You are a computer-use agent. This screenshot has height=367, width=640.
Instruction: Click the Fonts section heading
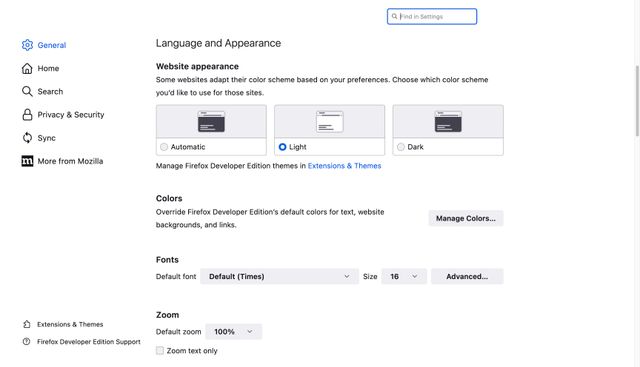(167, 260)
